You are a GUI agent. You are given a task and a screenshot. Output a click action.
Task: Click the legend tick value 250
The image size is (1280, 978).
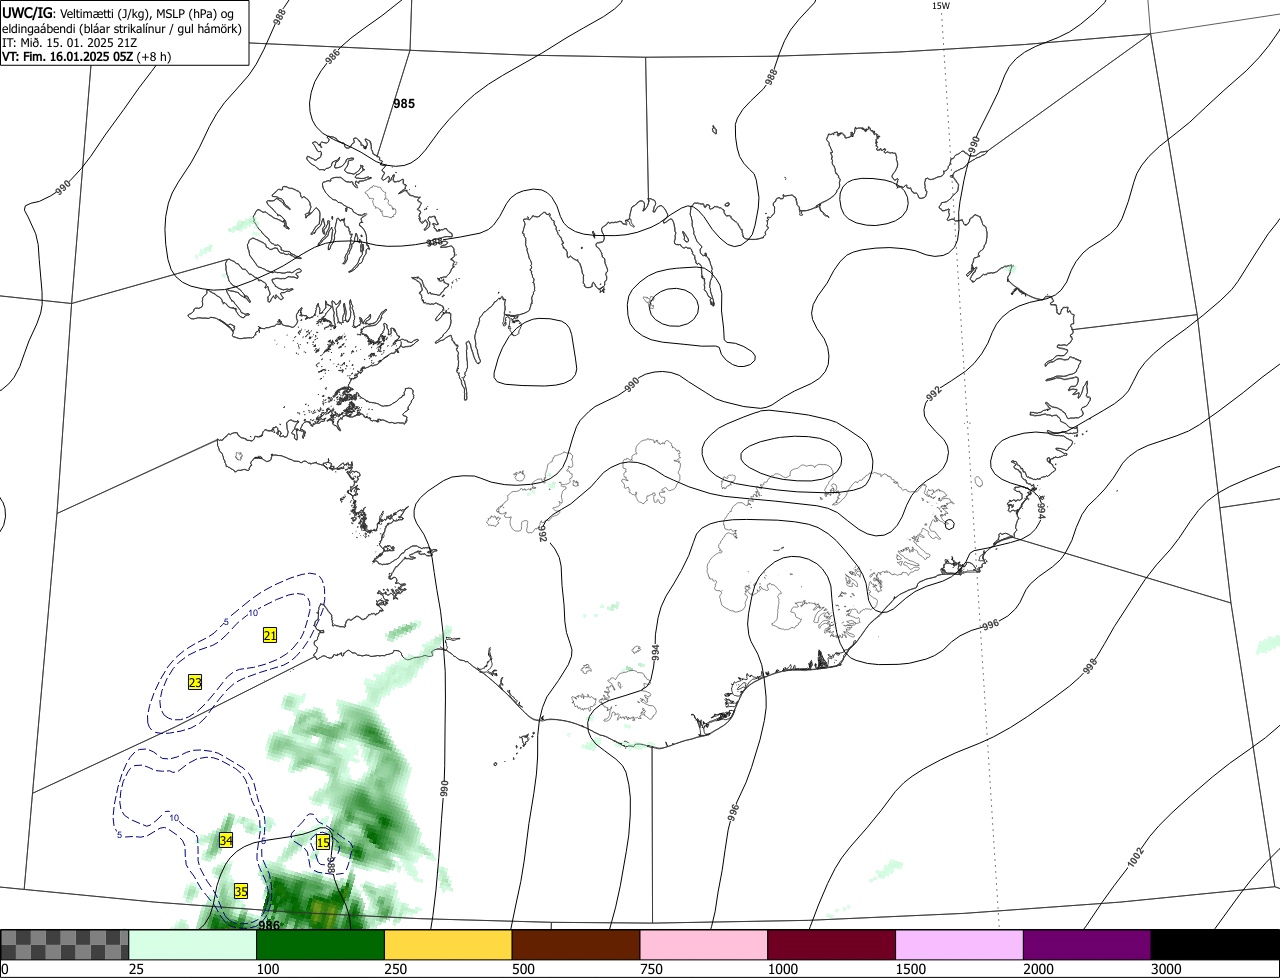[x=395, y=969]
